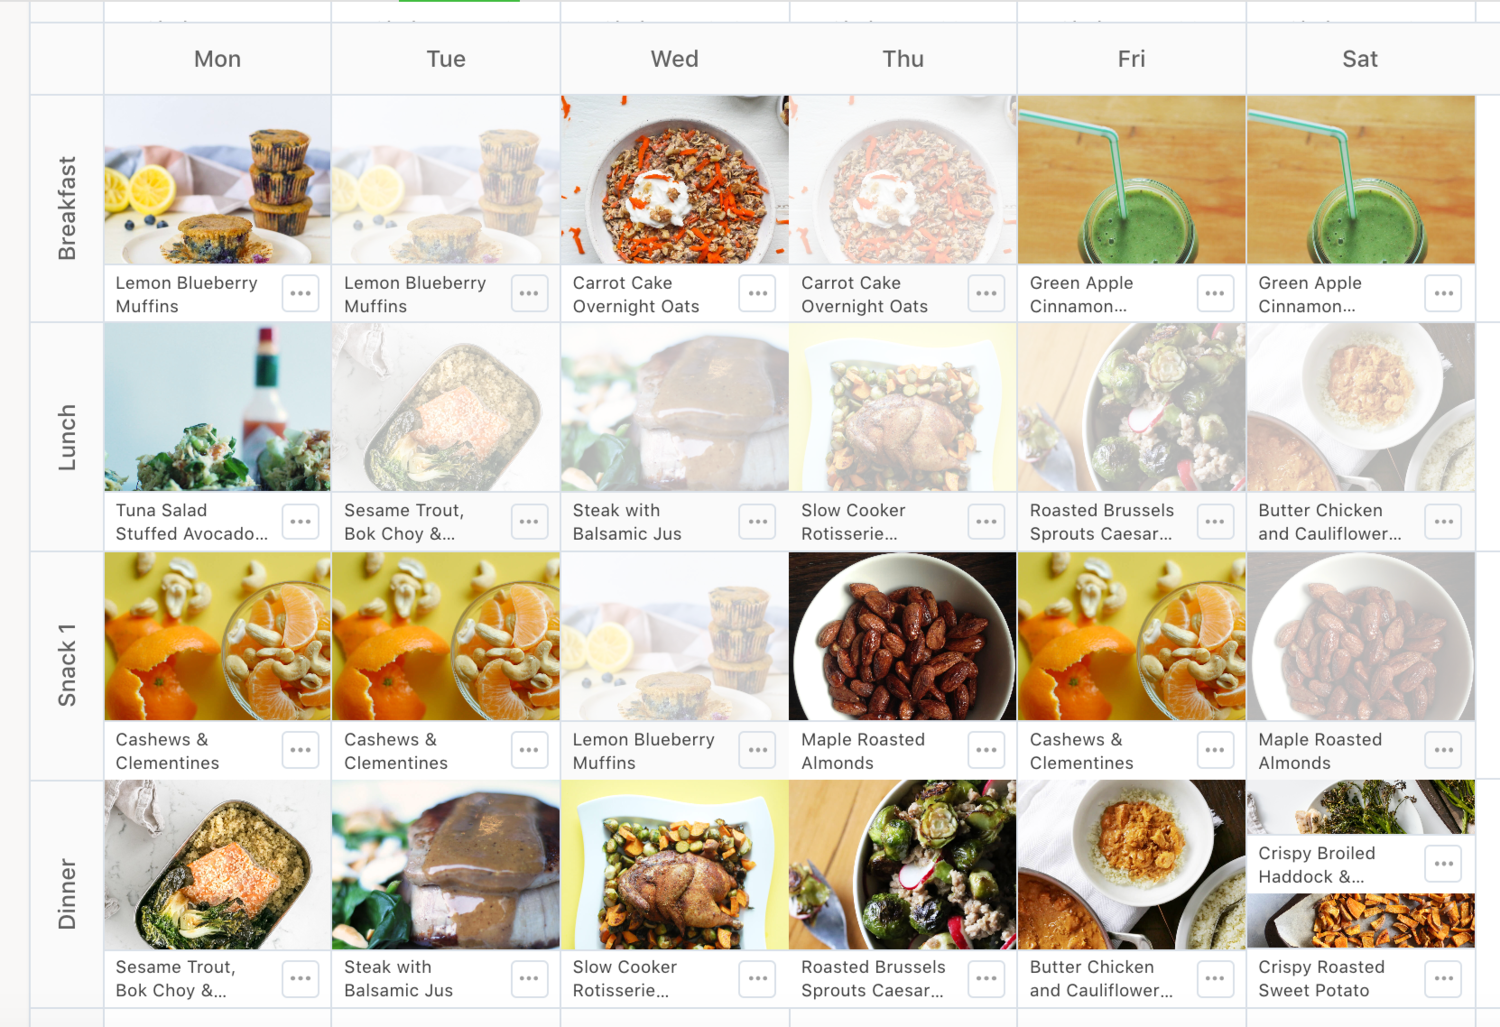
Task: Open Wednesday Slow Cooker Rotisserie dinner image
Action: pyautogui.click(x=675, y=865)
